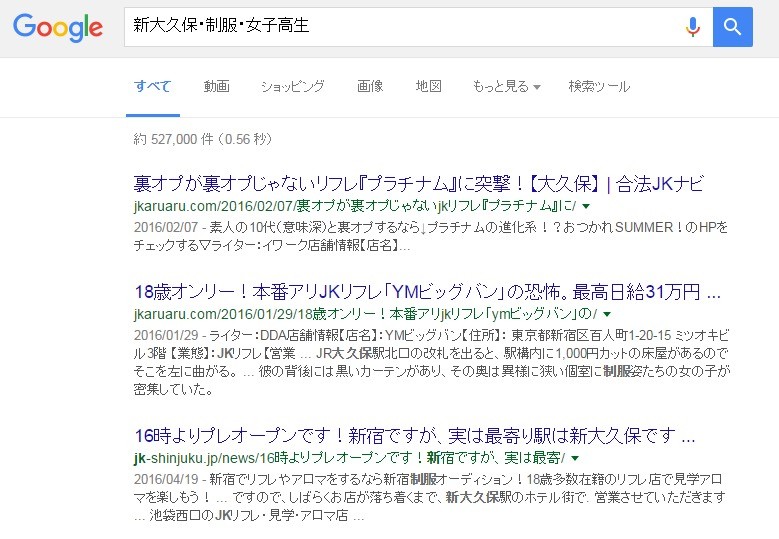The width and height of the screenshot is (779, 539).
Task: Click the jk-shinjuku.jp/news green URL text
Action: (x=349, y=458)
